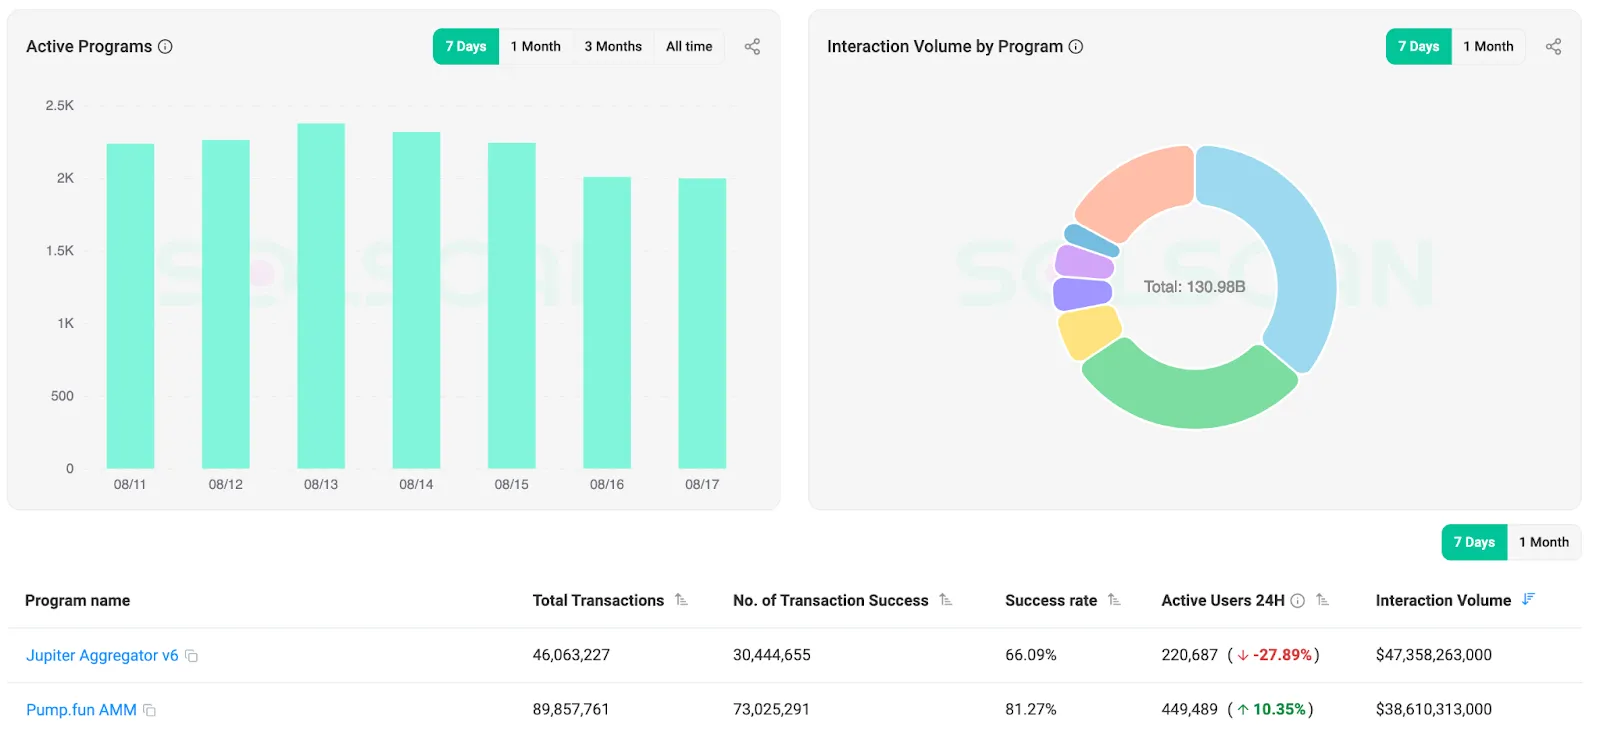Open the Active Users 24H info tooltip

1297,600
